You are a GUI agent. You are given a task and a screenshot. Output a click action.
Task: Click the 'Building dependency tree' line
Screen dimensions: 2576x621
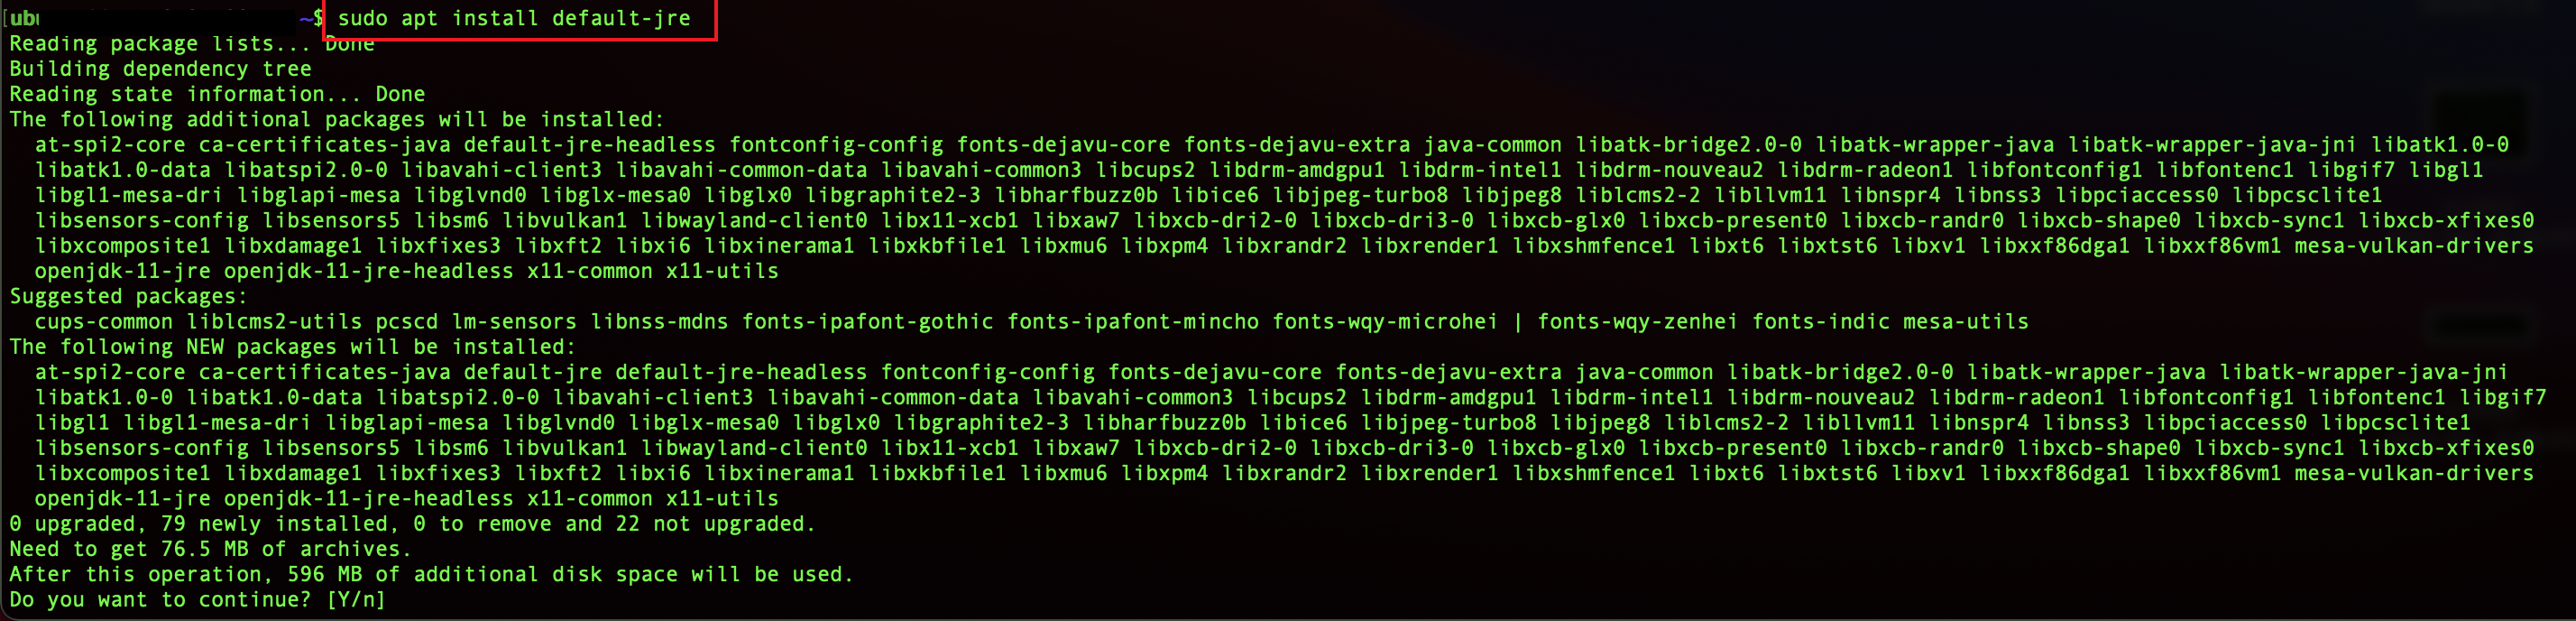click(x=160, y=69)
